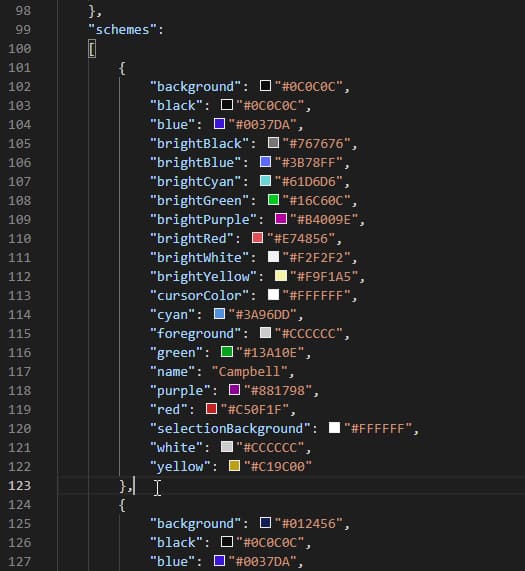
Task: Click the black color swatch on line 103
Action: pyautogui.click(x=227, y=105)
